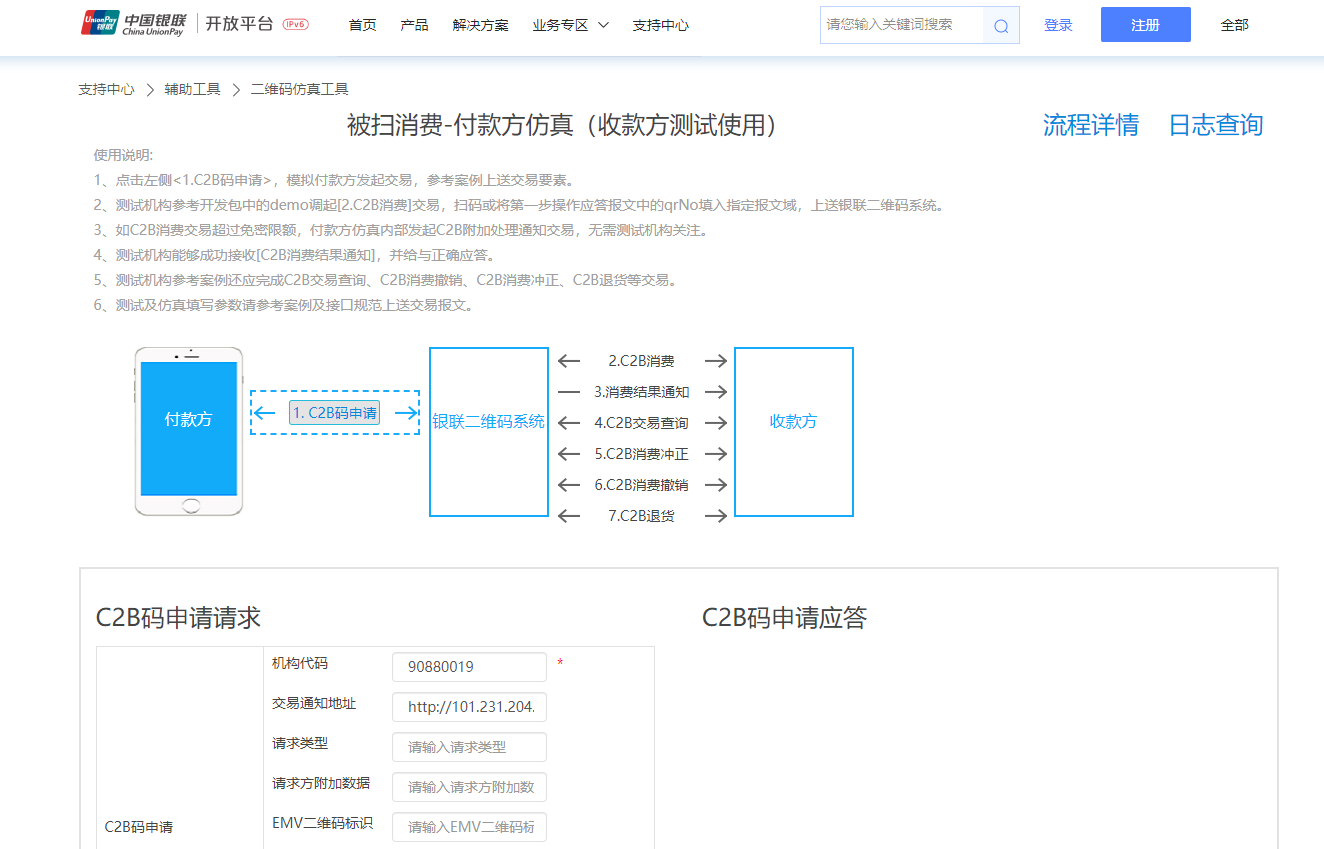The height and width of the screenshot is (849, 1324).
Task: Click the 机构代码 input field
Action: point(469,667)
